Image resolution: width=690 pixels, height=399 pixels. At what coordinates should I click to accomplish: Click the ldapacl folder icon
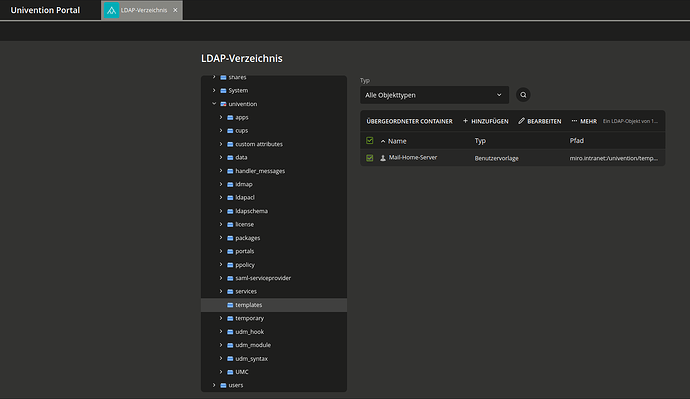(230, 198)
